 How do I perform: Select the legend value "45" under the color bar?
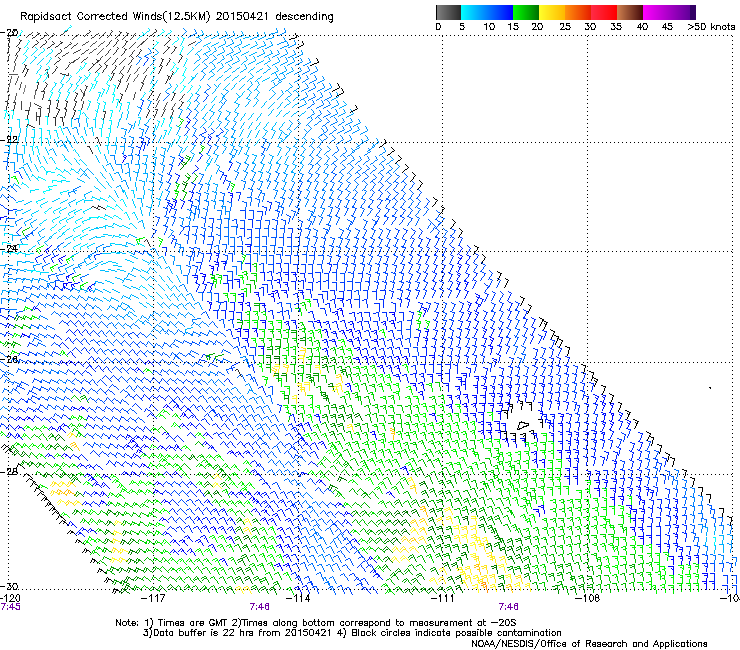pyautogui.click(x=667, y=27)
